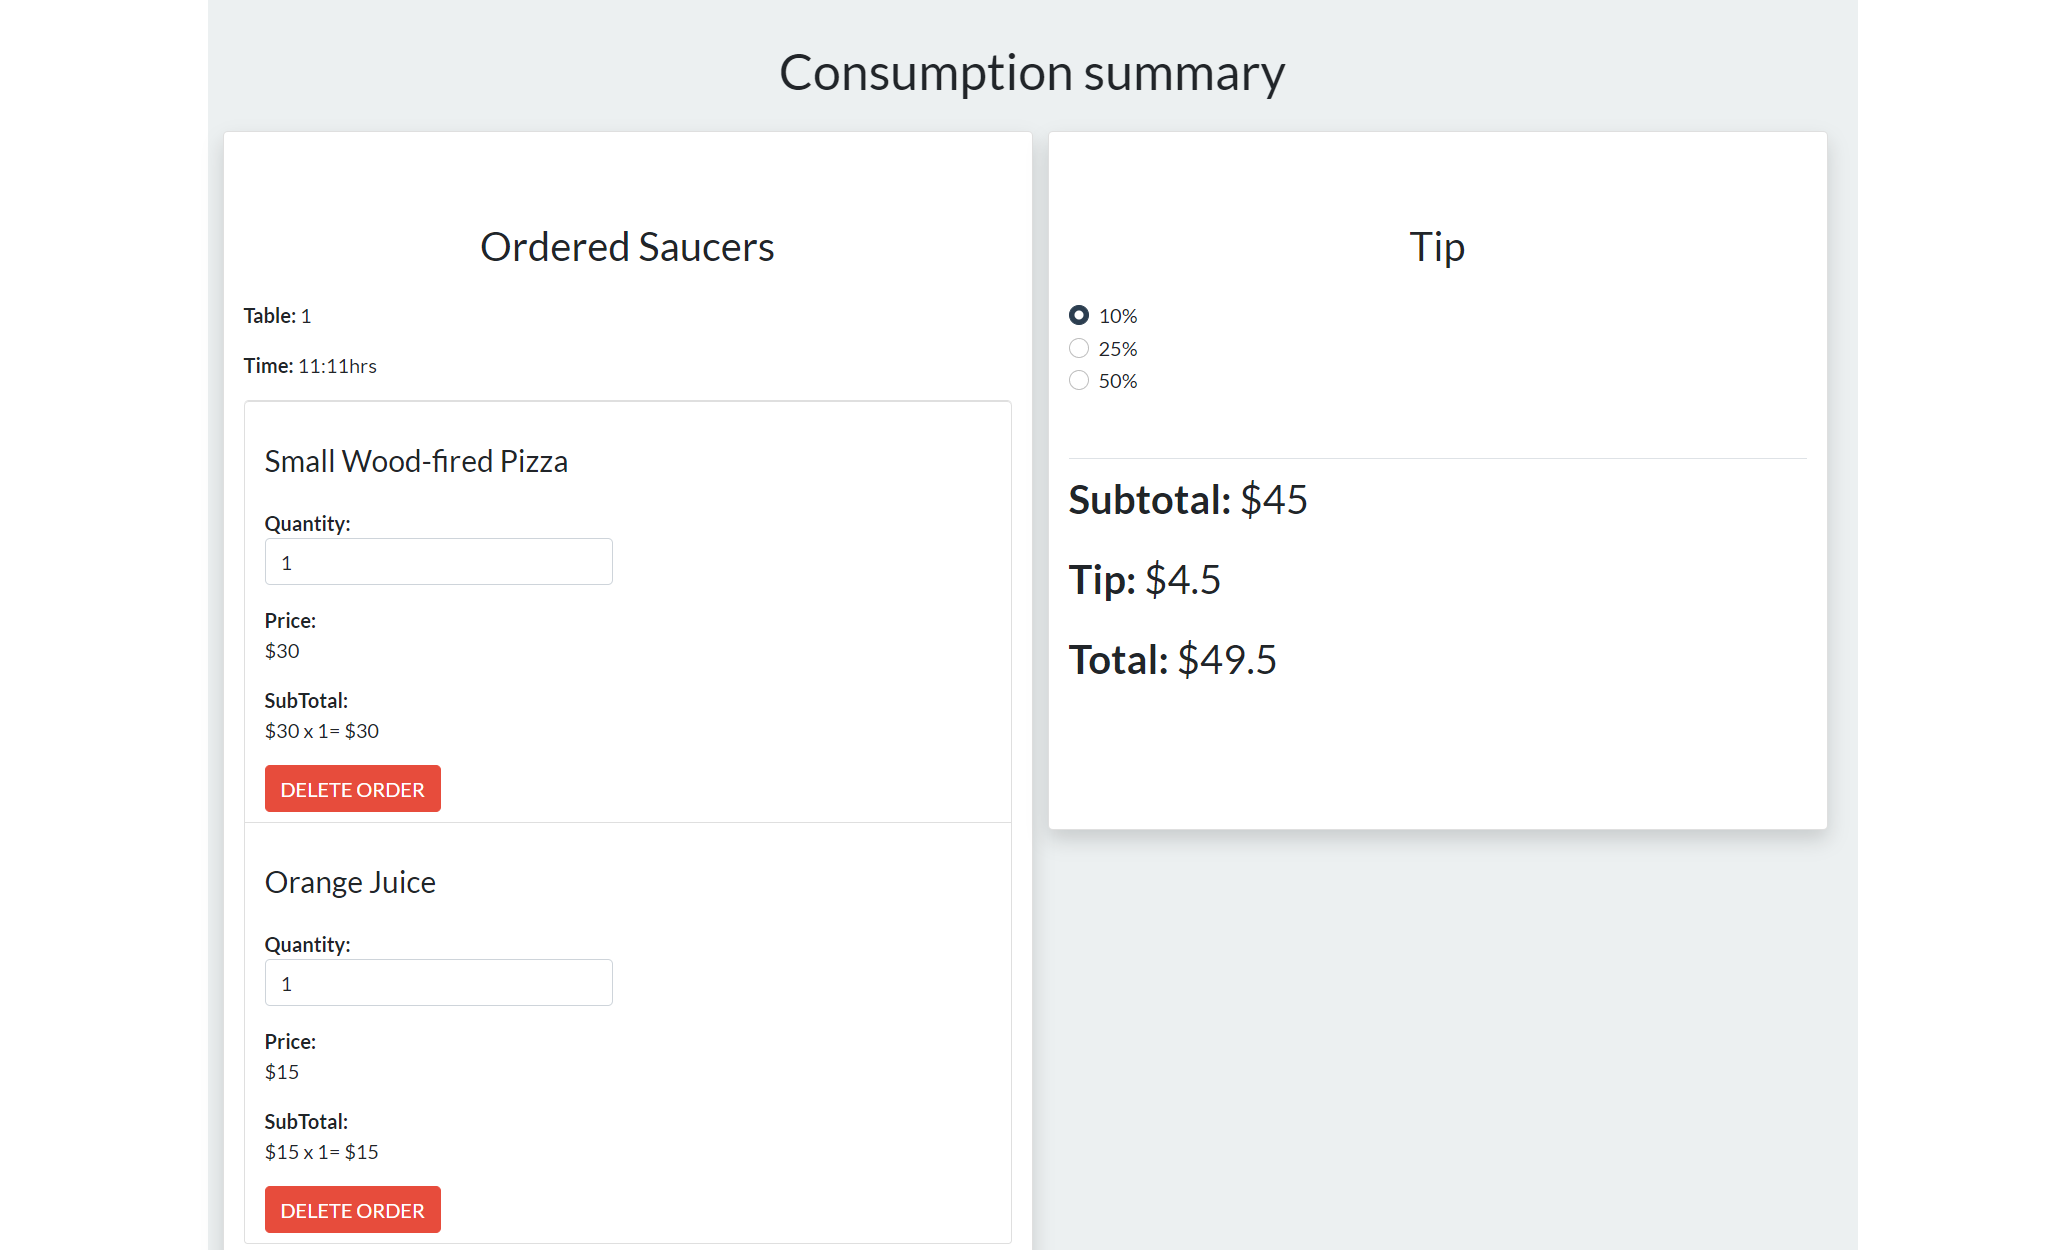Click the 25% label text
The height and width of the screenshot is (1250, 2046).
(x=1117, y=349)
